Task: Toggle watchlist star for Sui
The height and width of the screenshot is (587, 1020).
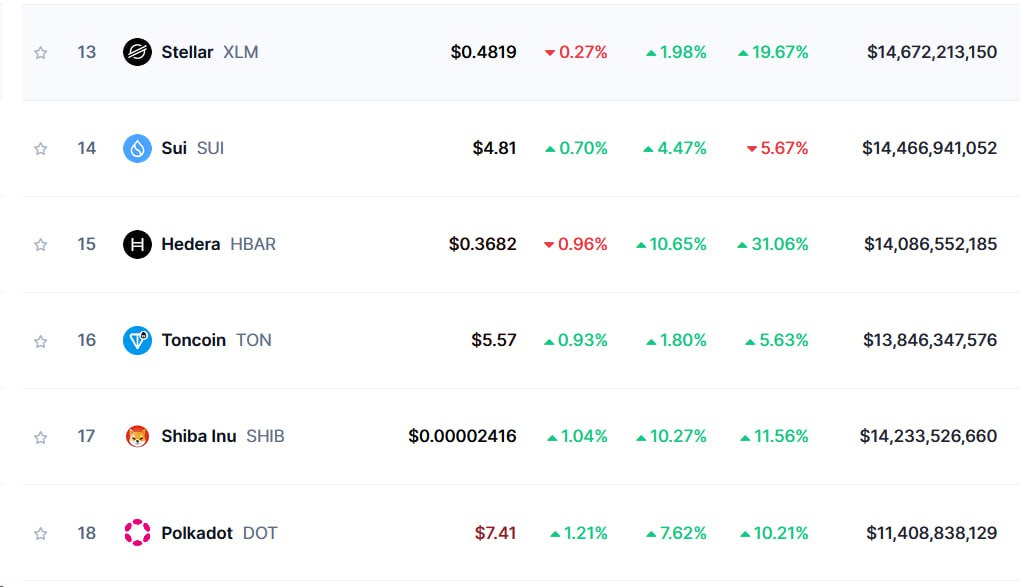Action: 40,149
